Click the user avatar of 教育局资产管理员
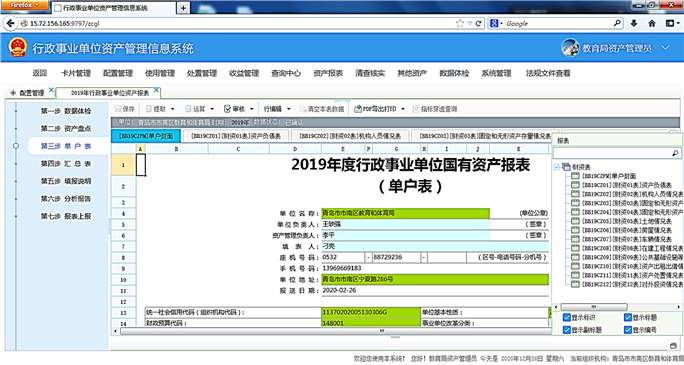The height and width of the screenshot is (365, 684). coord(570,48)
